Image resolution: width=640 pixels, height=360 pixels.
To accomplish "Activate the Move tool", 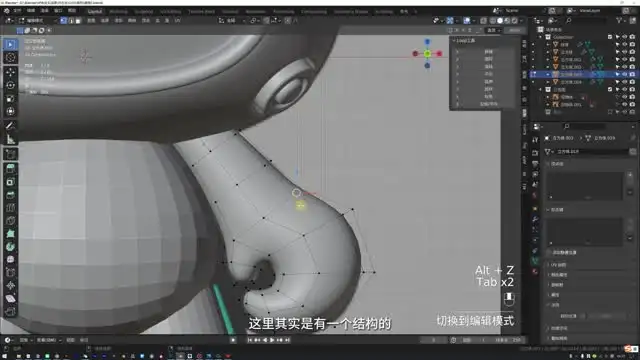I will point(10,72).
